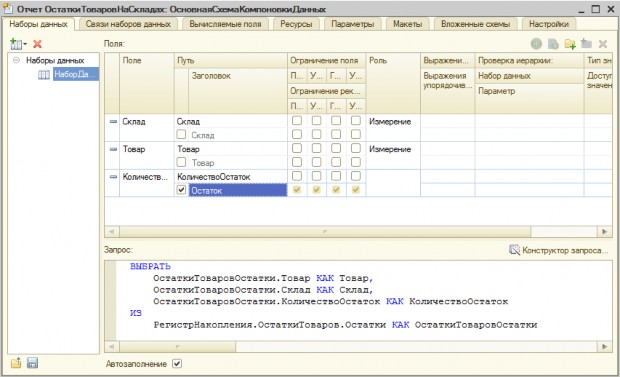Viewport: 620px width, 377px height.
Task: Click the ВЫБРАТЬ keyword in query text
Action: pos(150,267)
